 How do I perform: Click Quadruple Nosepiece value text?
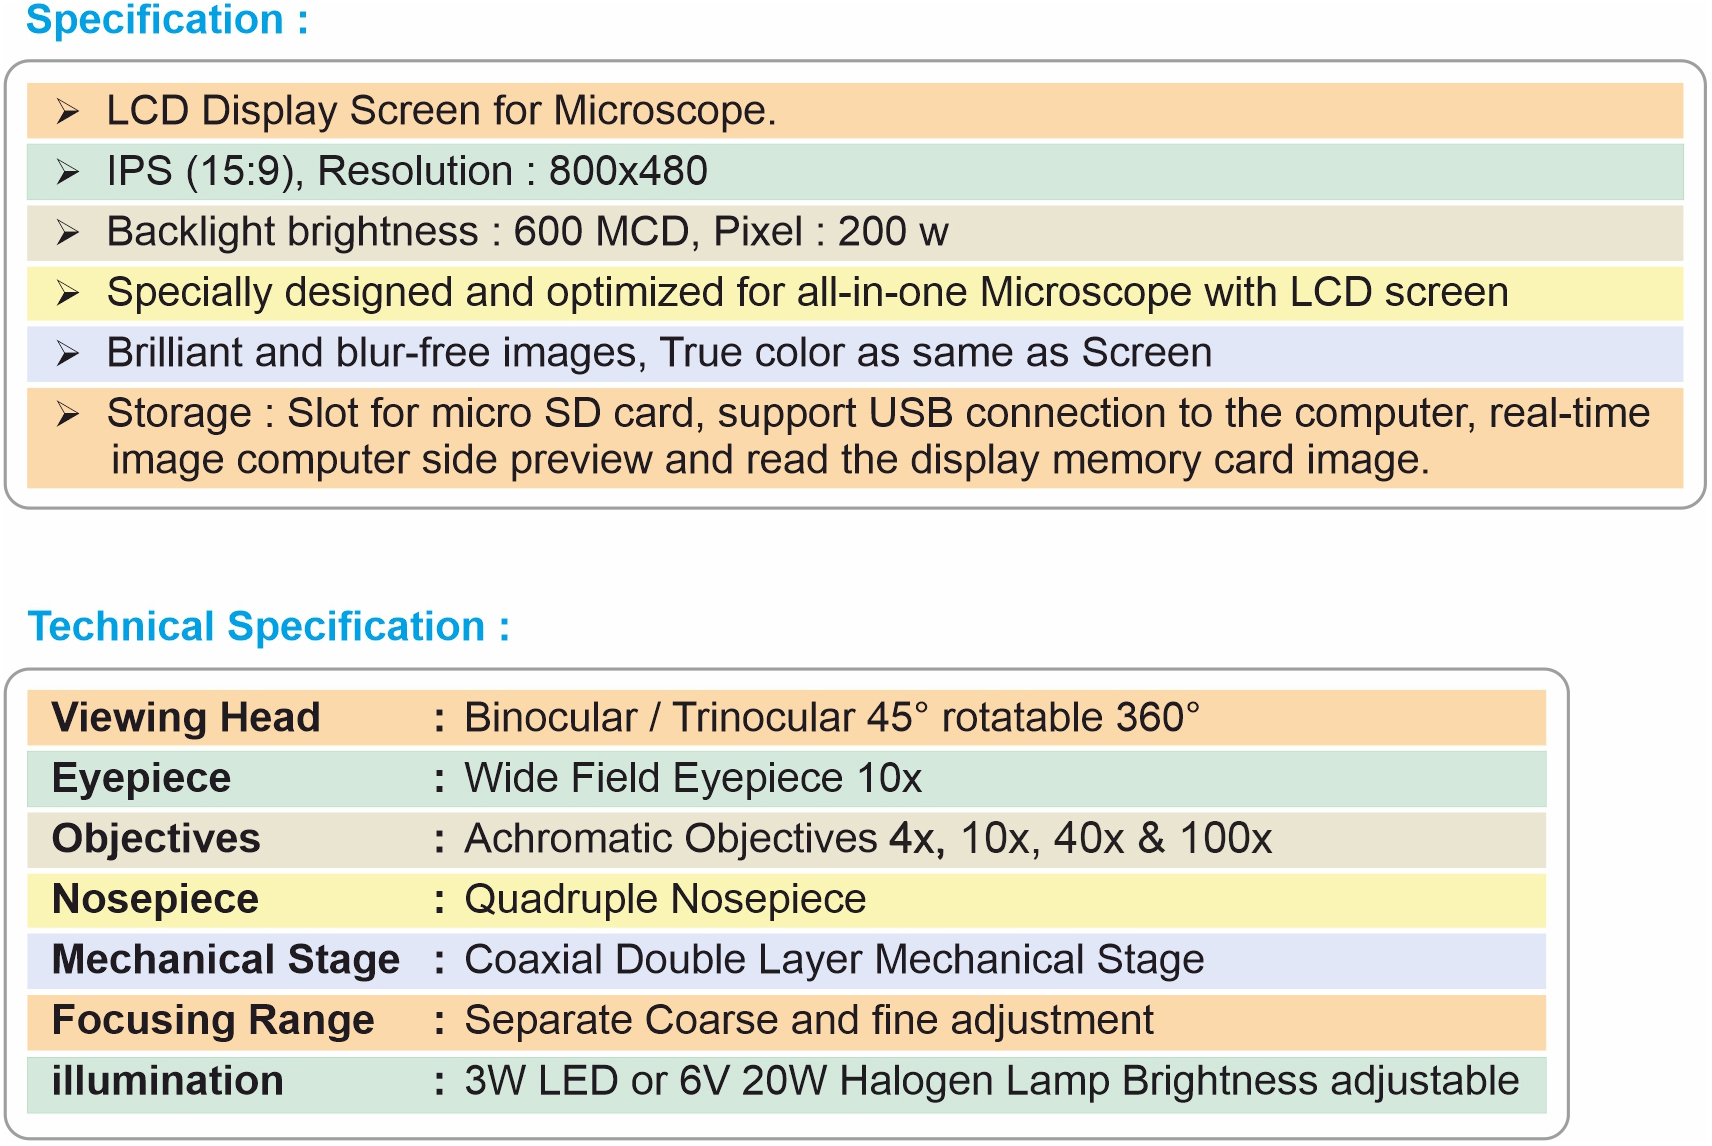click(665, 899)
